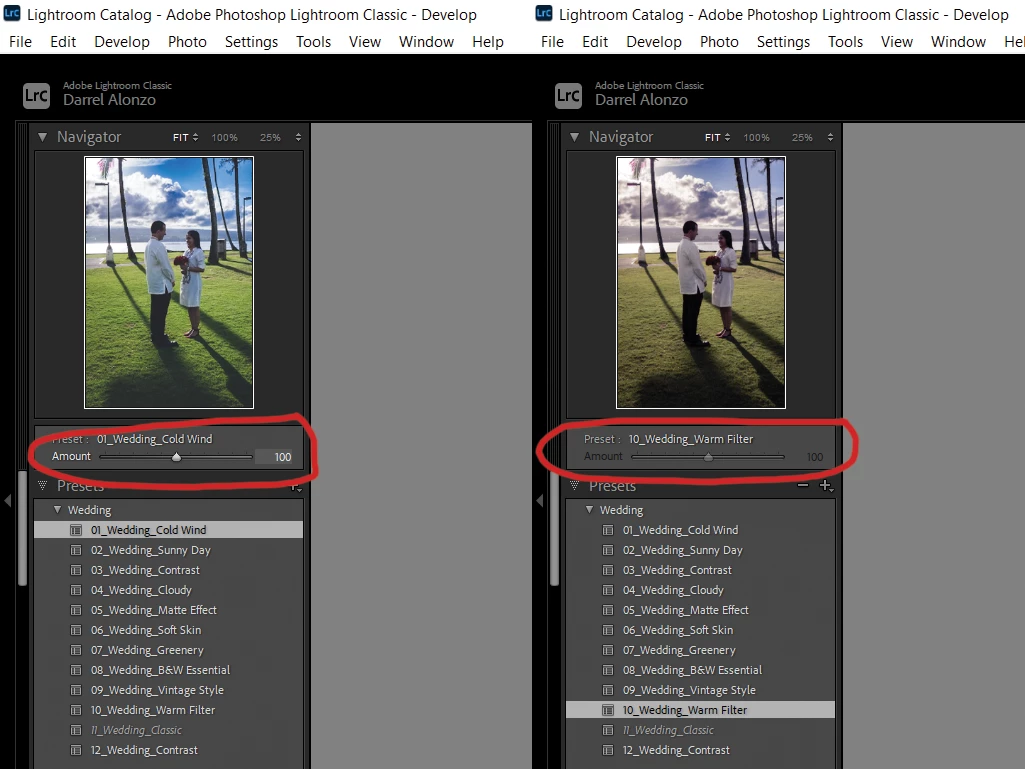
Task: Click left panel scrollbar in left window
Action: pos(23,528)
